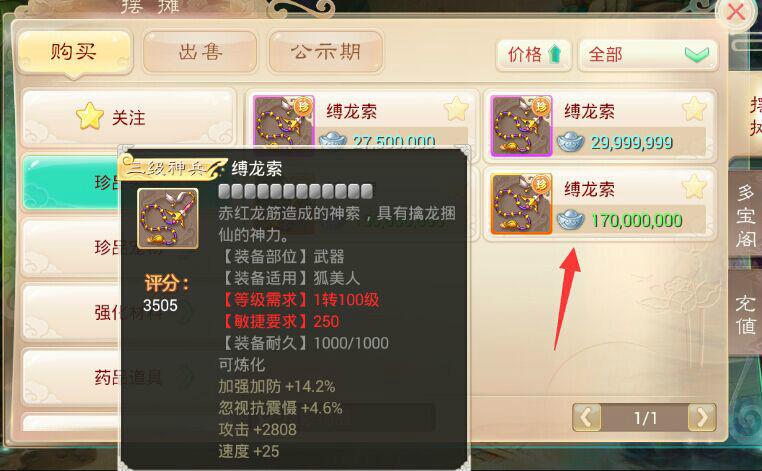Click the 缚龙索 item icon in tooltip
The image size is (762, 471).
[168, 218]
